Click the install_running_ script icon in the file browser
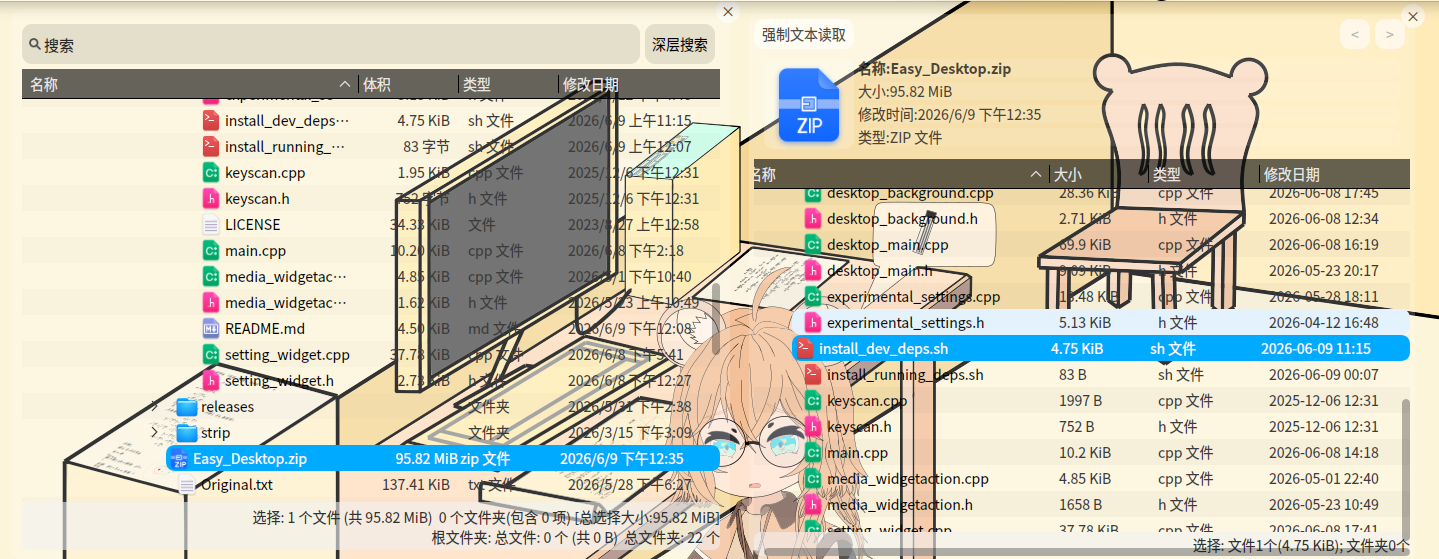The image size is (1439, 559). (x=210, y=147)
